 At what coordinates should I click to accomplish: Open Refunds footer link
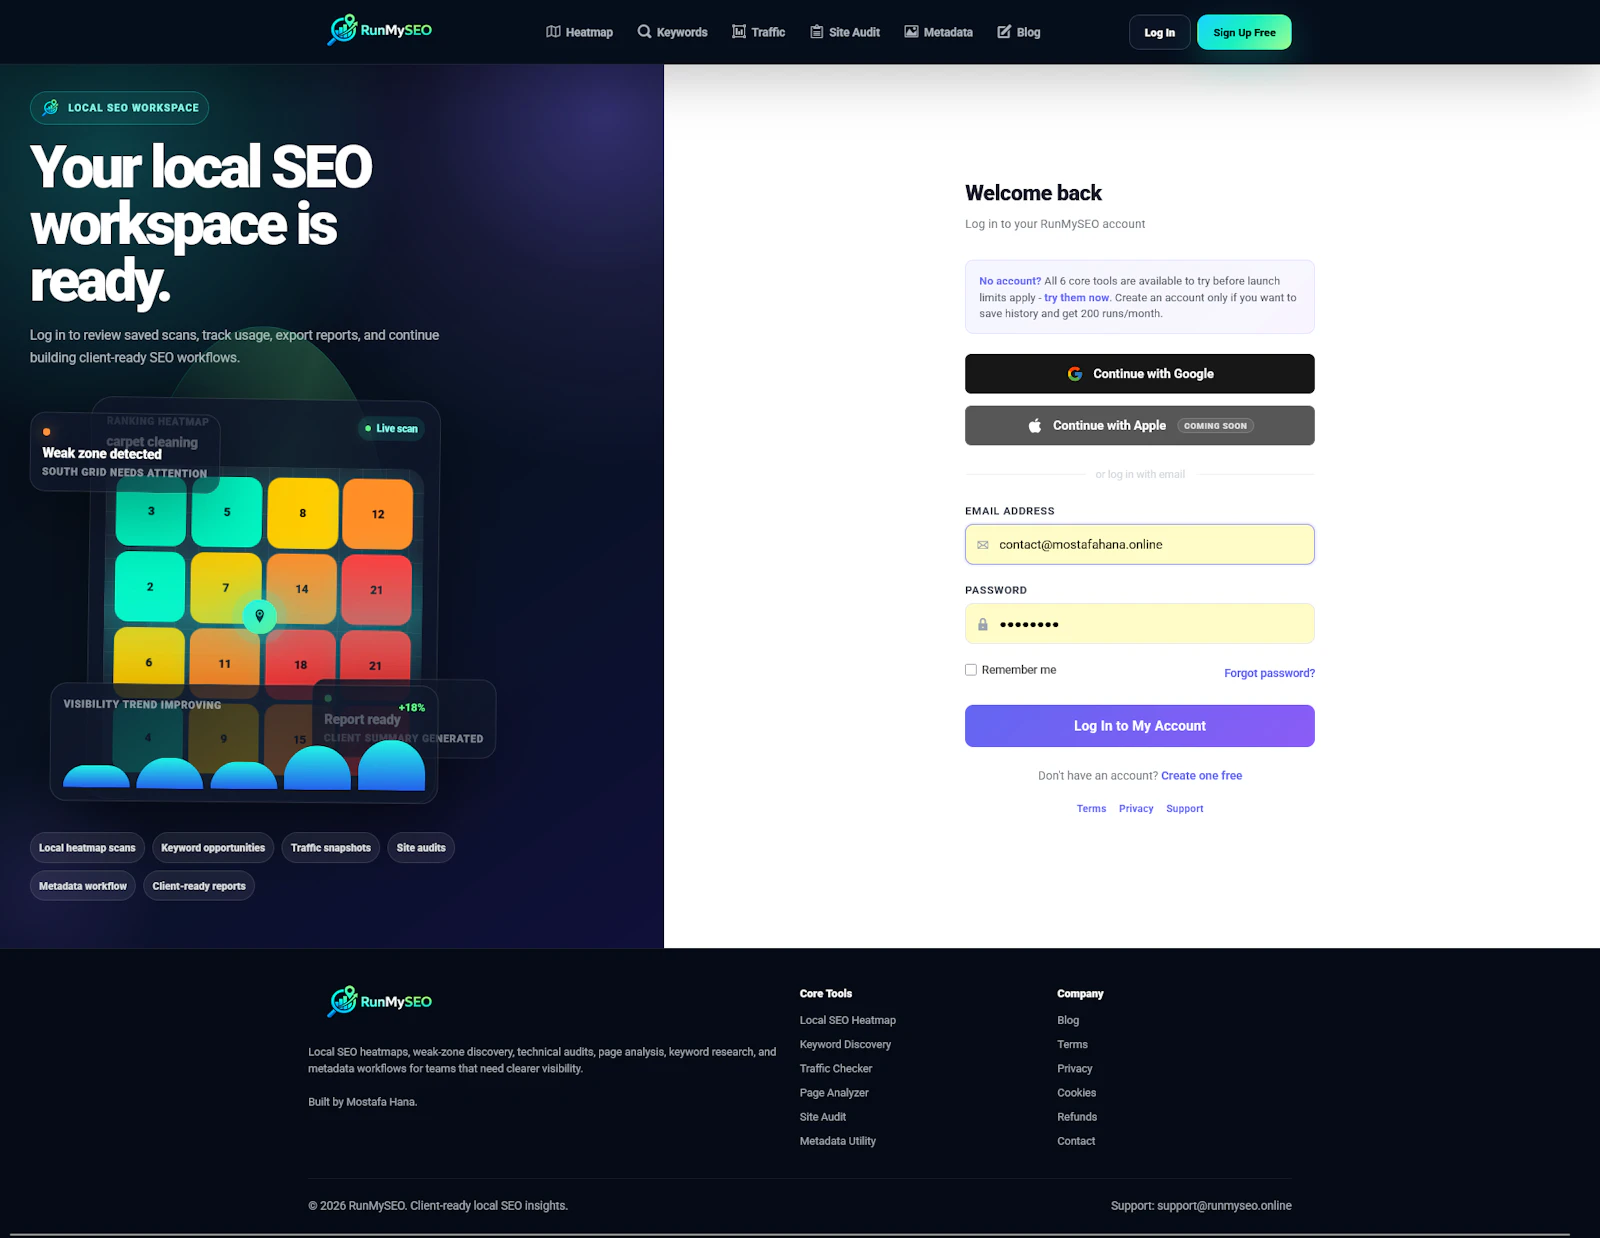tap(1077, 1117)
